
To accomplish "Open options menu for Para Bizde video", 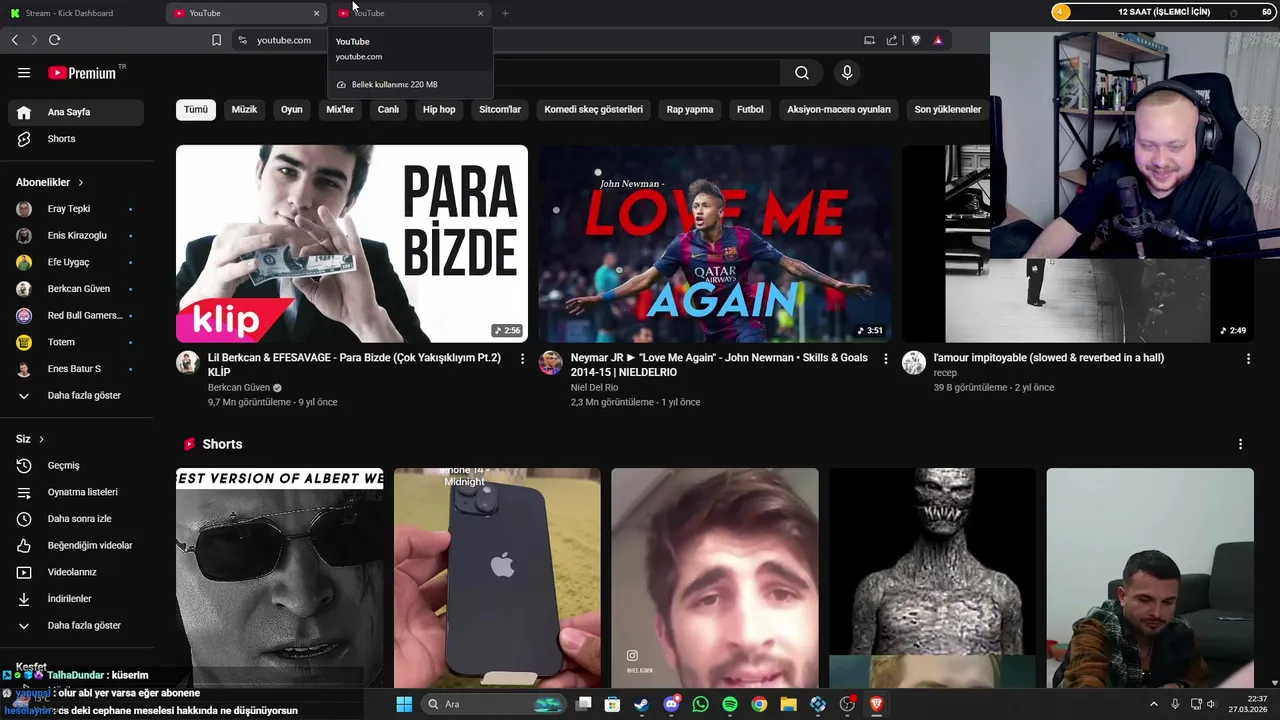I will [x=522, y=358].
